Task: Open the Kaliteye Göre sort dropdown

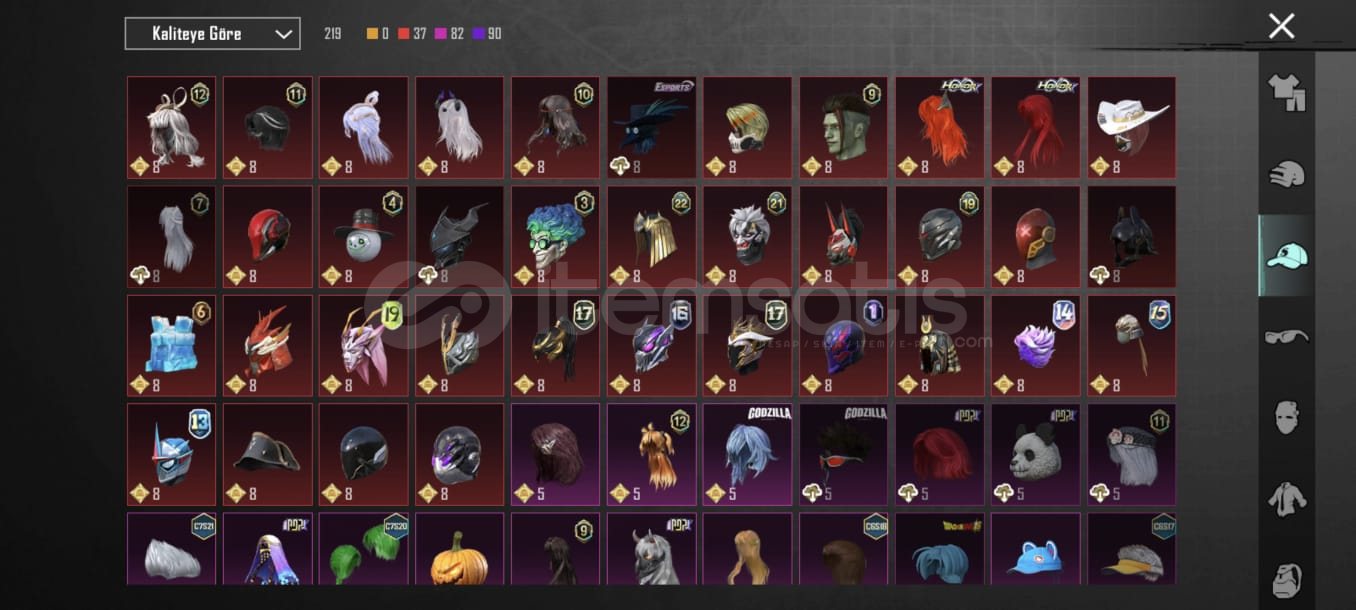Action: click(212, 34)
